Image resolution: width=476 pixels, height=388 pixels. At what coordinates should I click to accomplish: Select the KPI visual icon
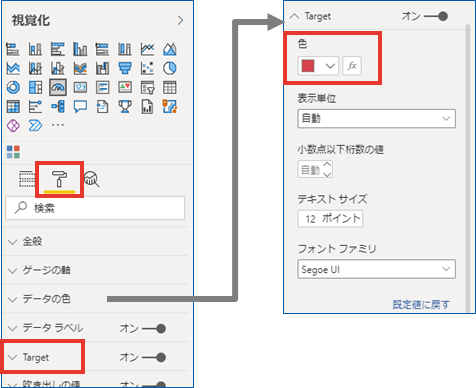[125, 87]
